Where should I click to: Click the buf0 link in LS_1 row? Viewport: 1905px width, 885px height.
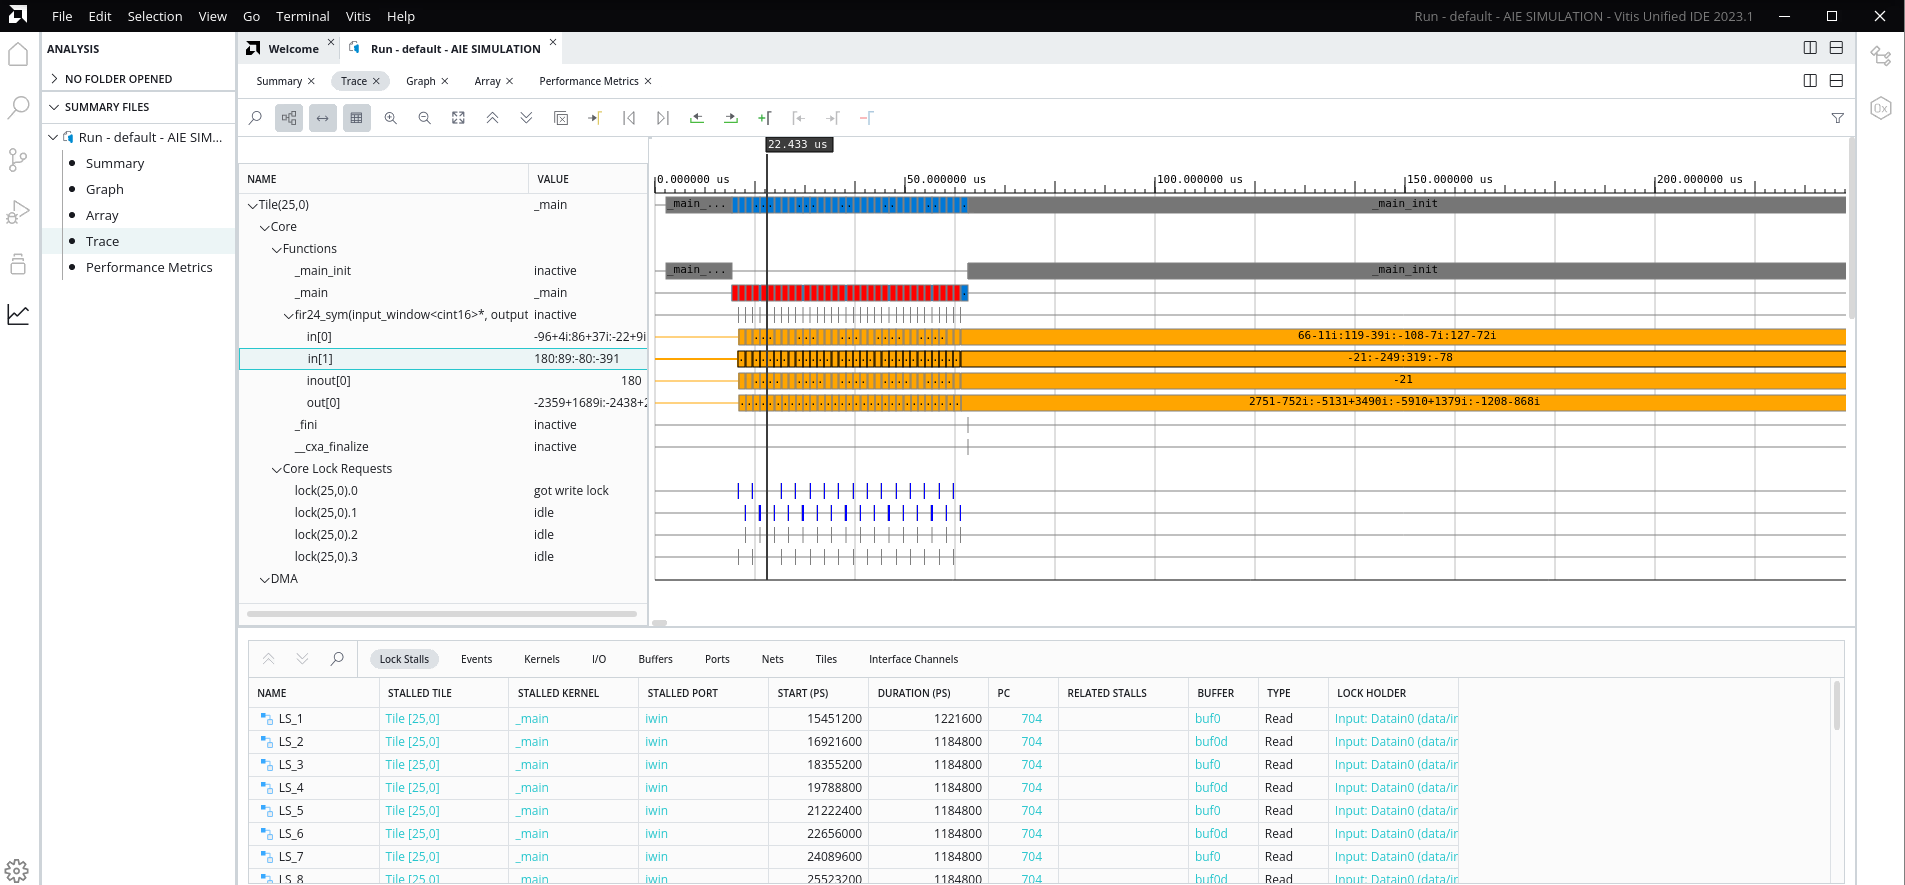point(1207,719)
